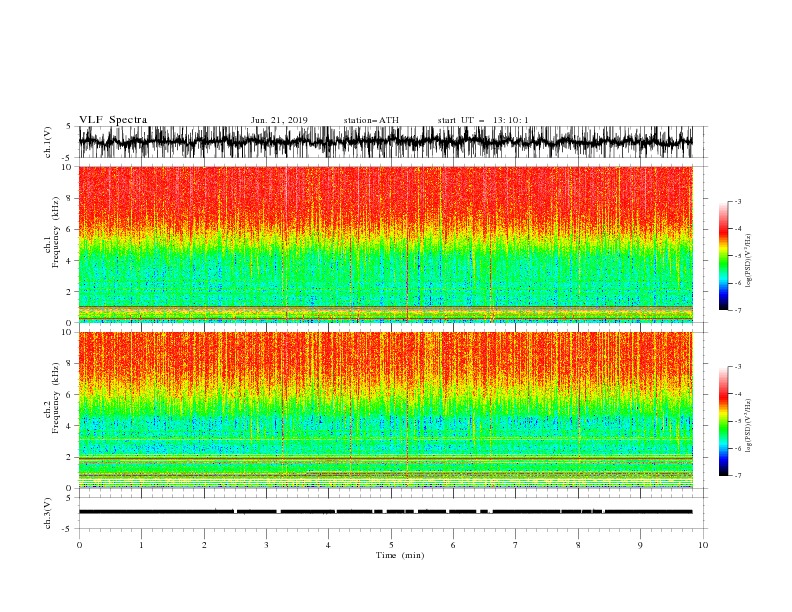Click the "0" tick on the time axis

(79, 545)
